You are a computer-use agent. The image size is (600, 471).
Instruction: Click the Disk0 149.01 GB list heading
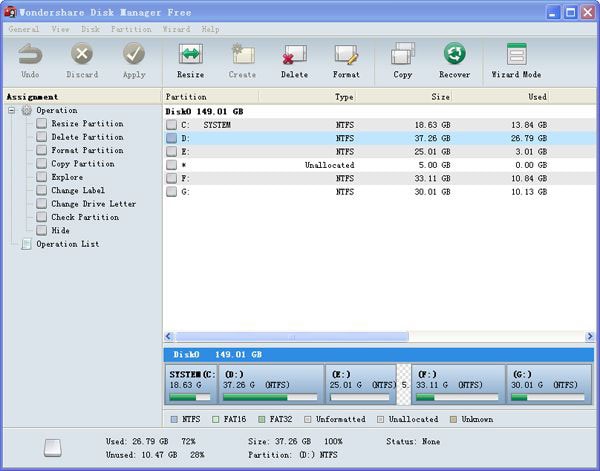(204, 112)
